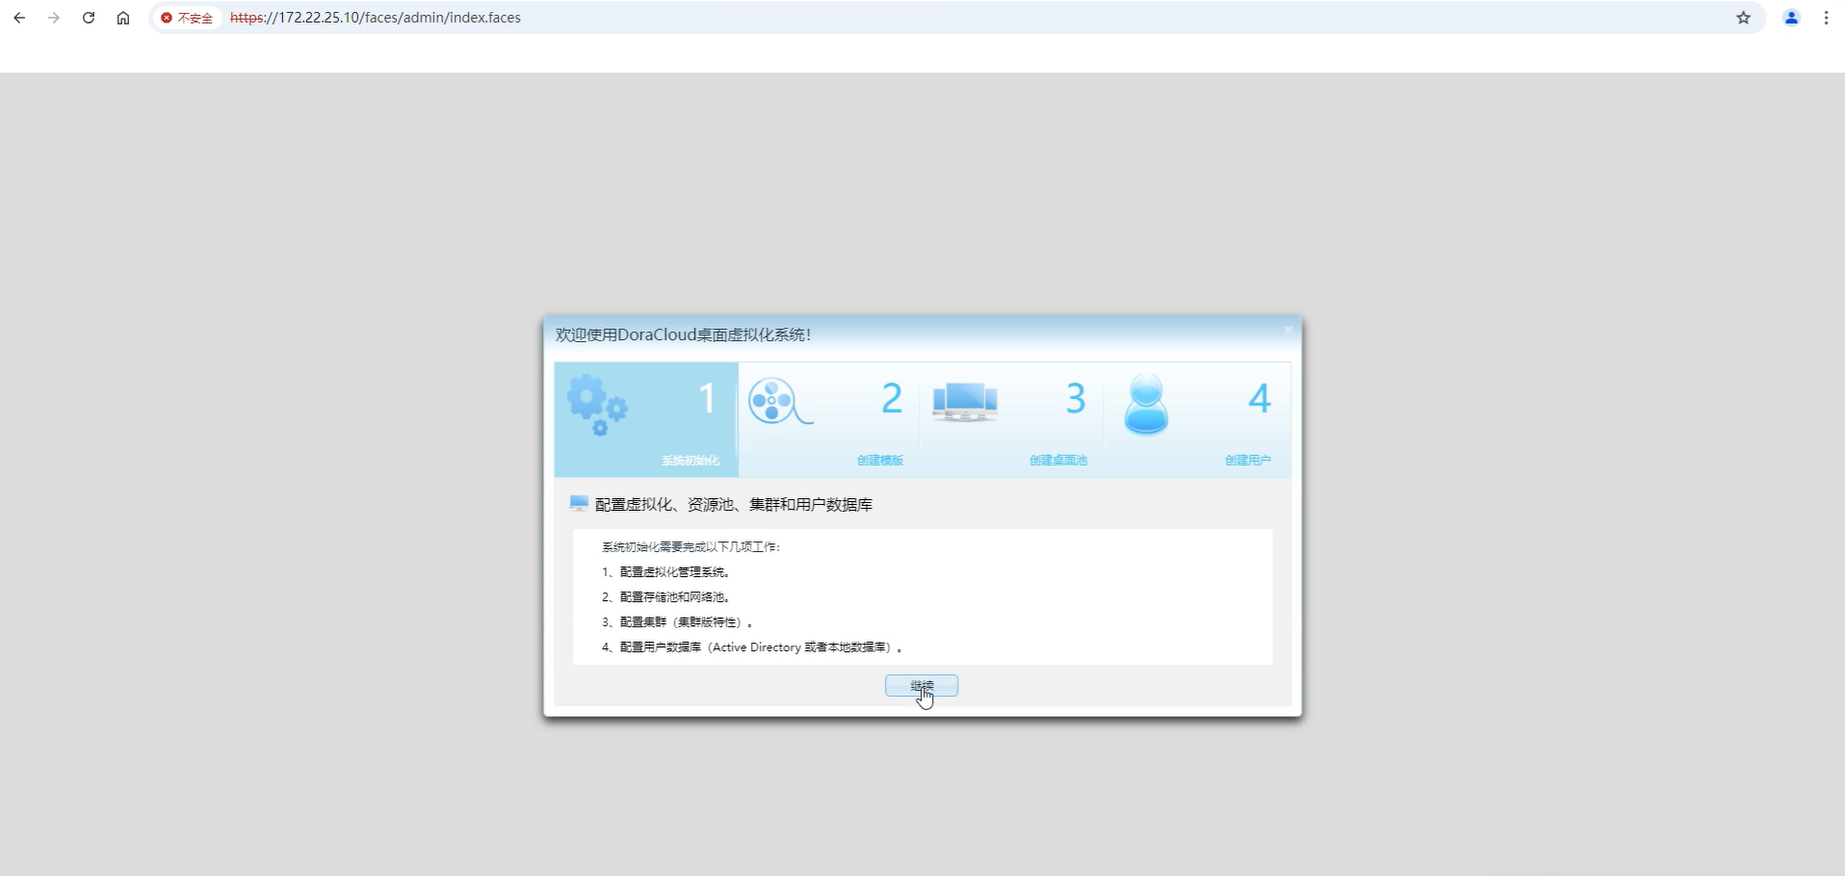This screenshot has height=876, width=1845.
Task: Click the large number 2 in wizard
Action: pos(891,399)
